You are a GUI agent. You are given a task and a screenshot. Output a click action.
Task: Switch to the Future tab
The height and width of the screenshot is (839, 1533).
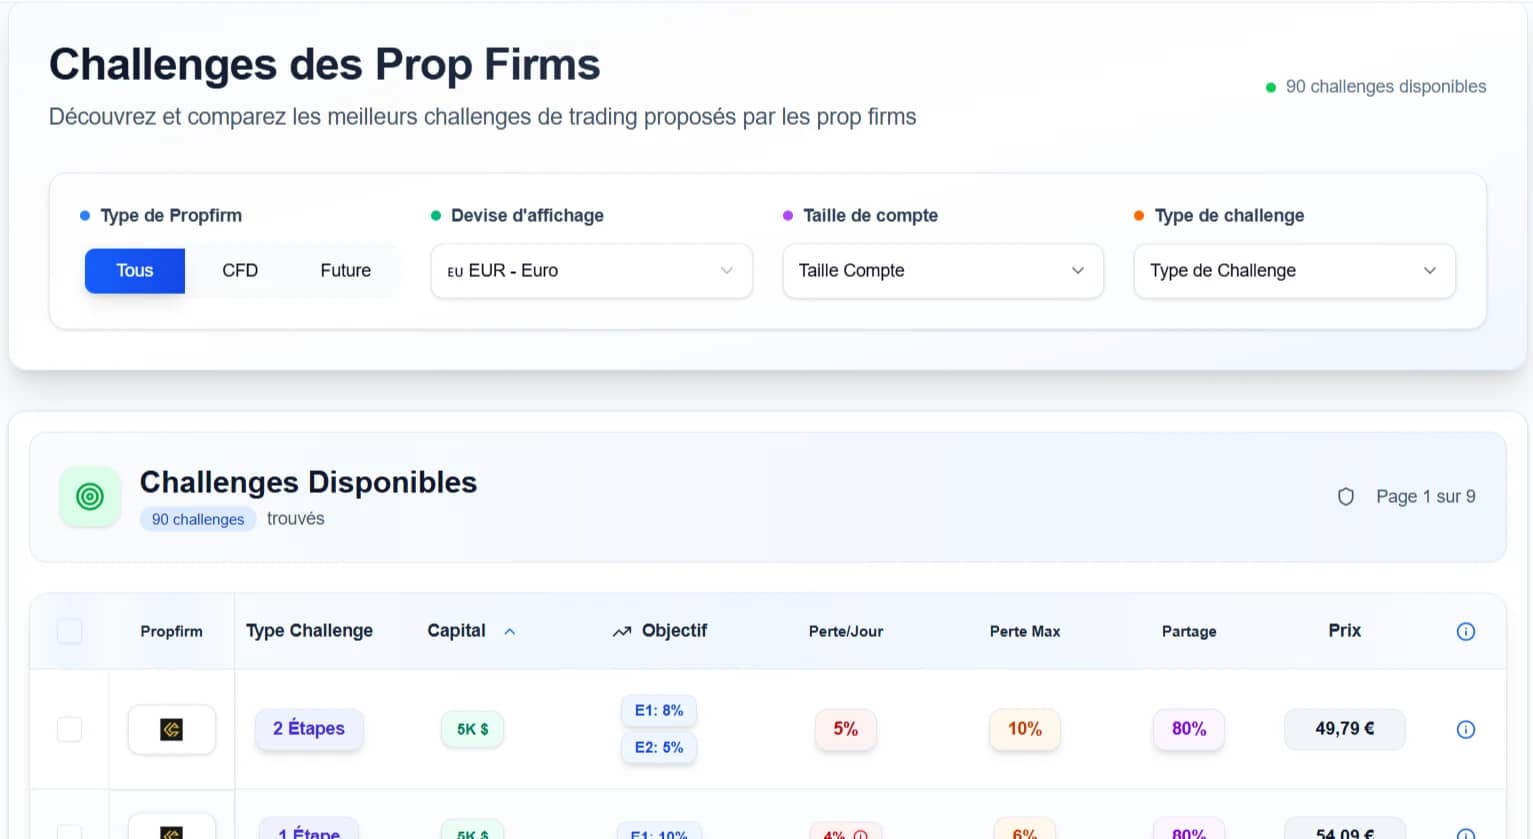[x=344, y=270]
